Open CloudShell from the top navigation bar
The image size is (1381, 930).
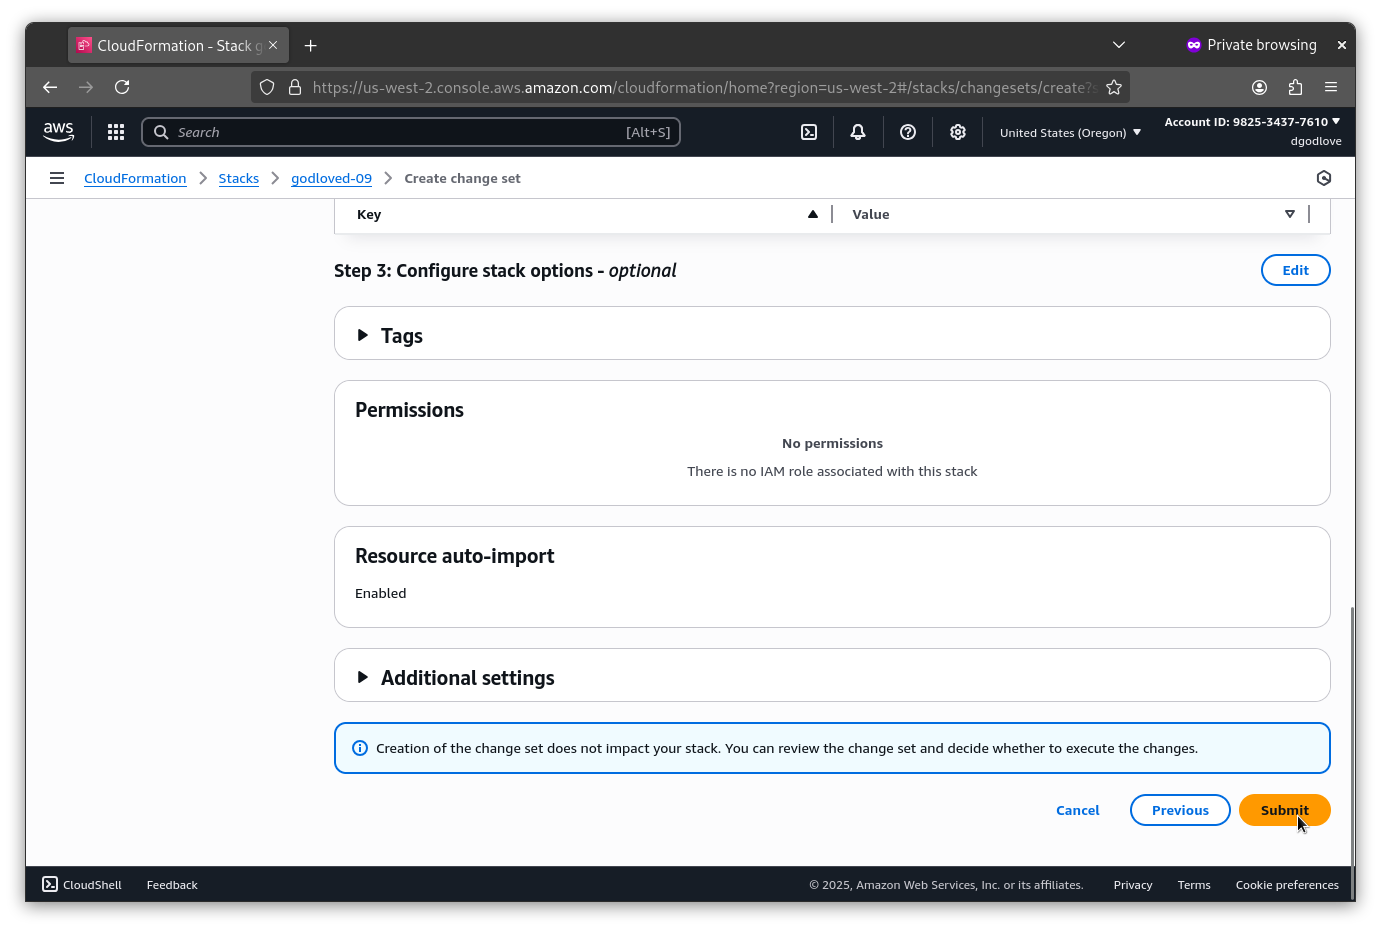coord(809,132)
